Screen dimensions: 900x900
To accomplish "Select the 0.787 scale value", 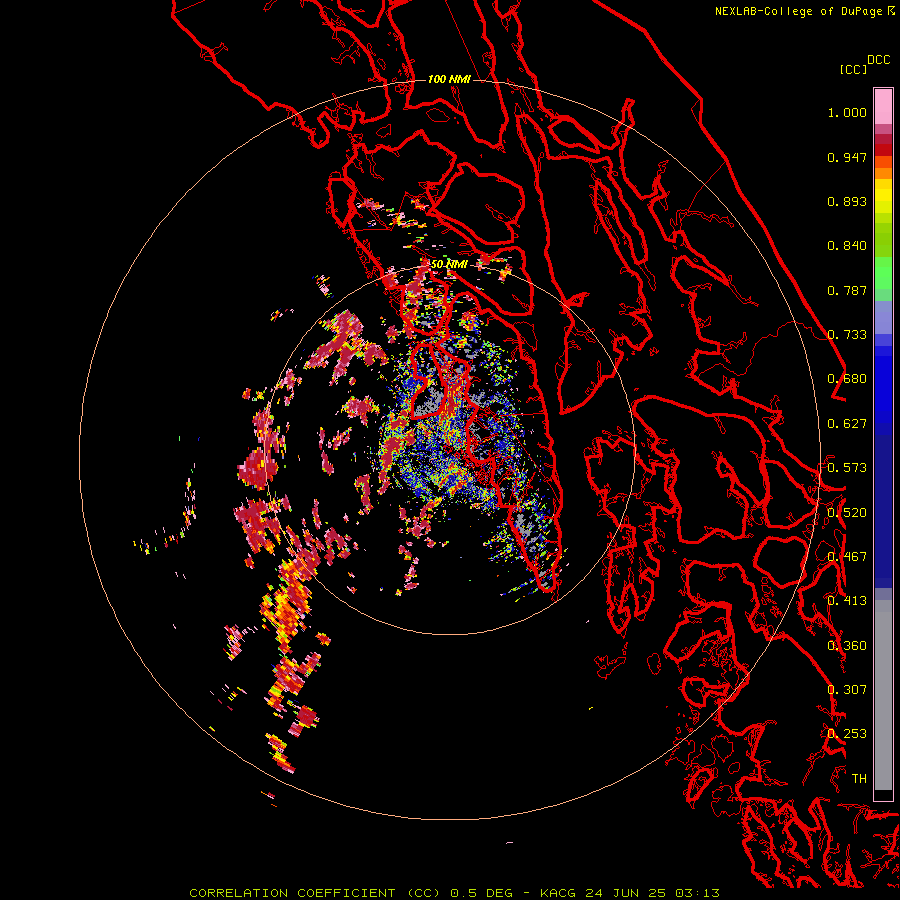I will pos(847,290).
